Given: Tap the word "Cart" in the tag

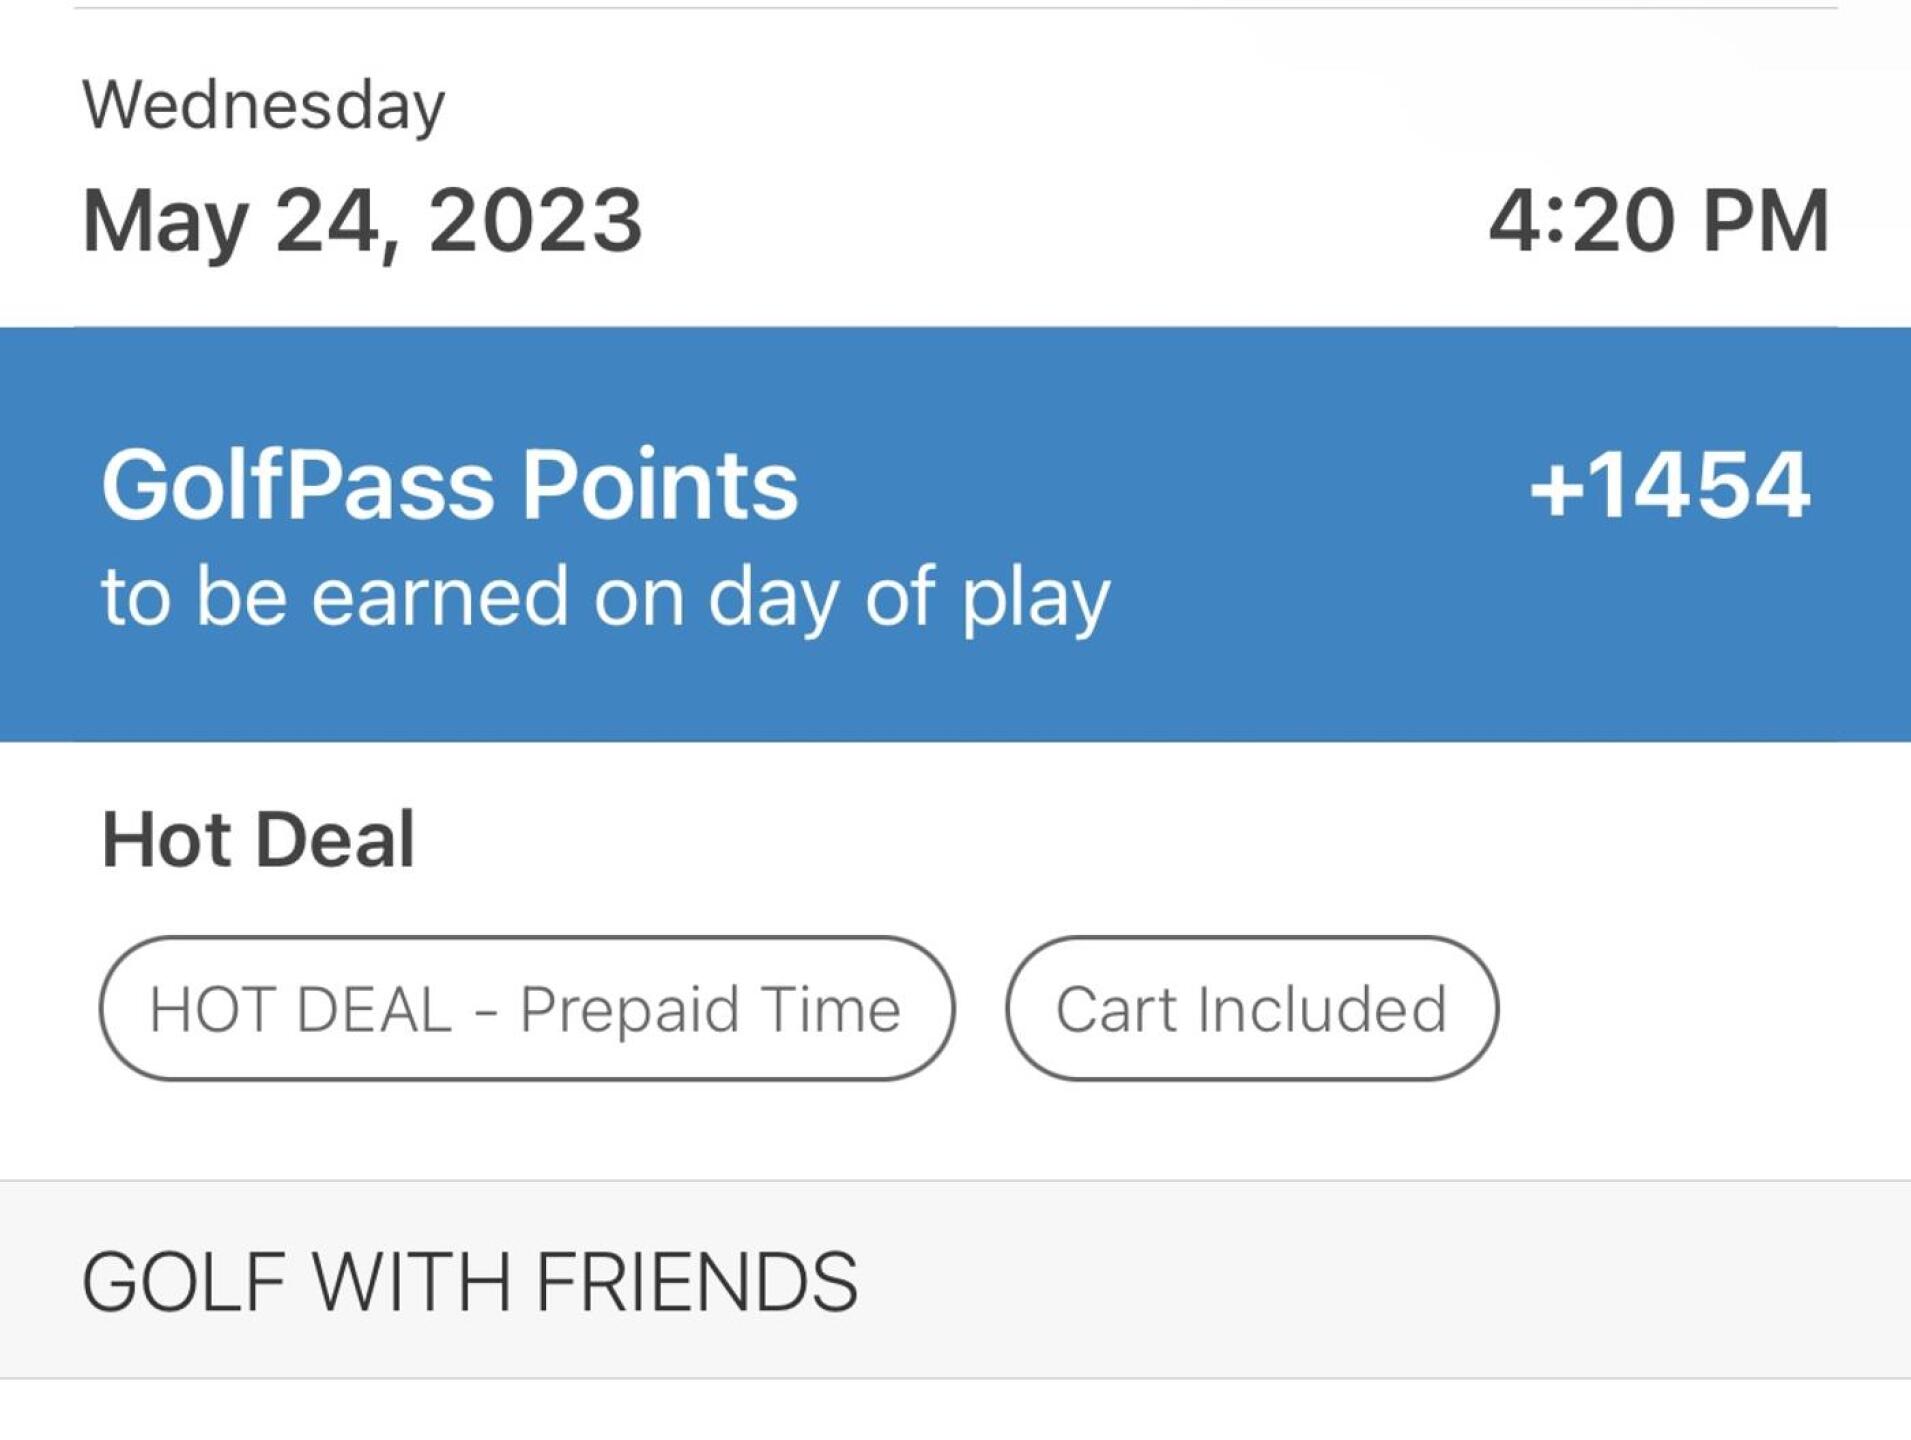Looking at the screenshot, I should point(1115,1009).
